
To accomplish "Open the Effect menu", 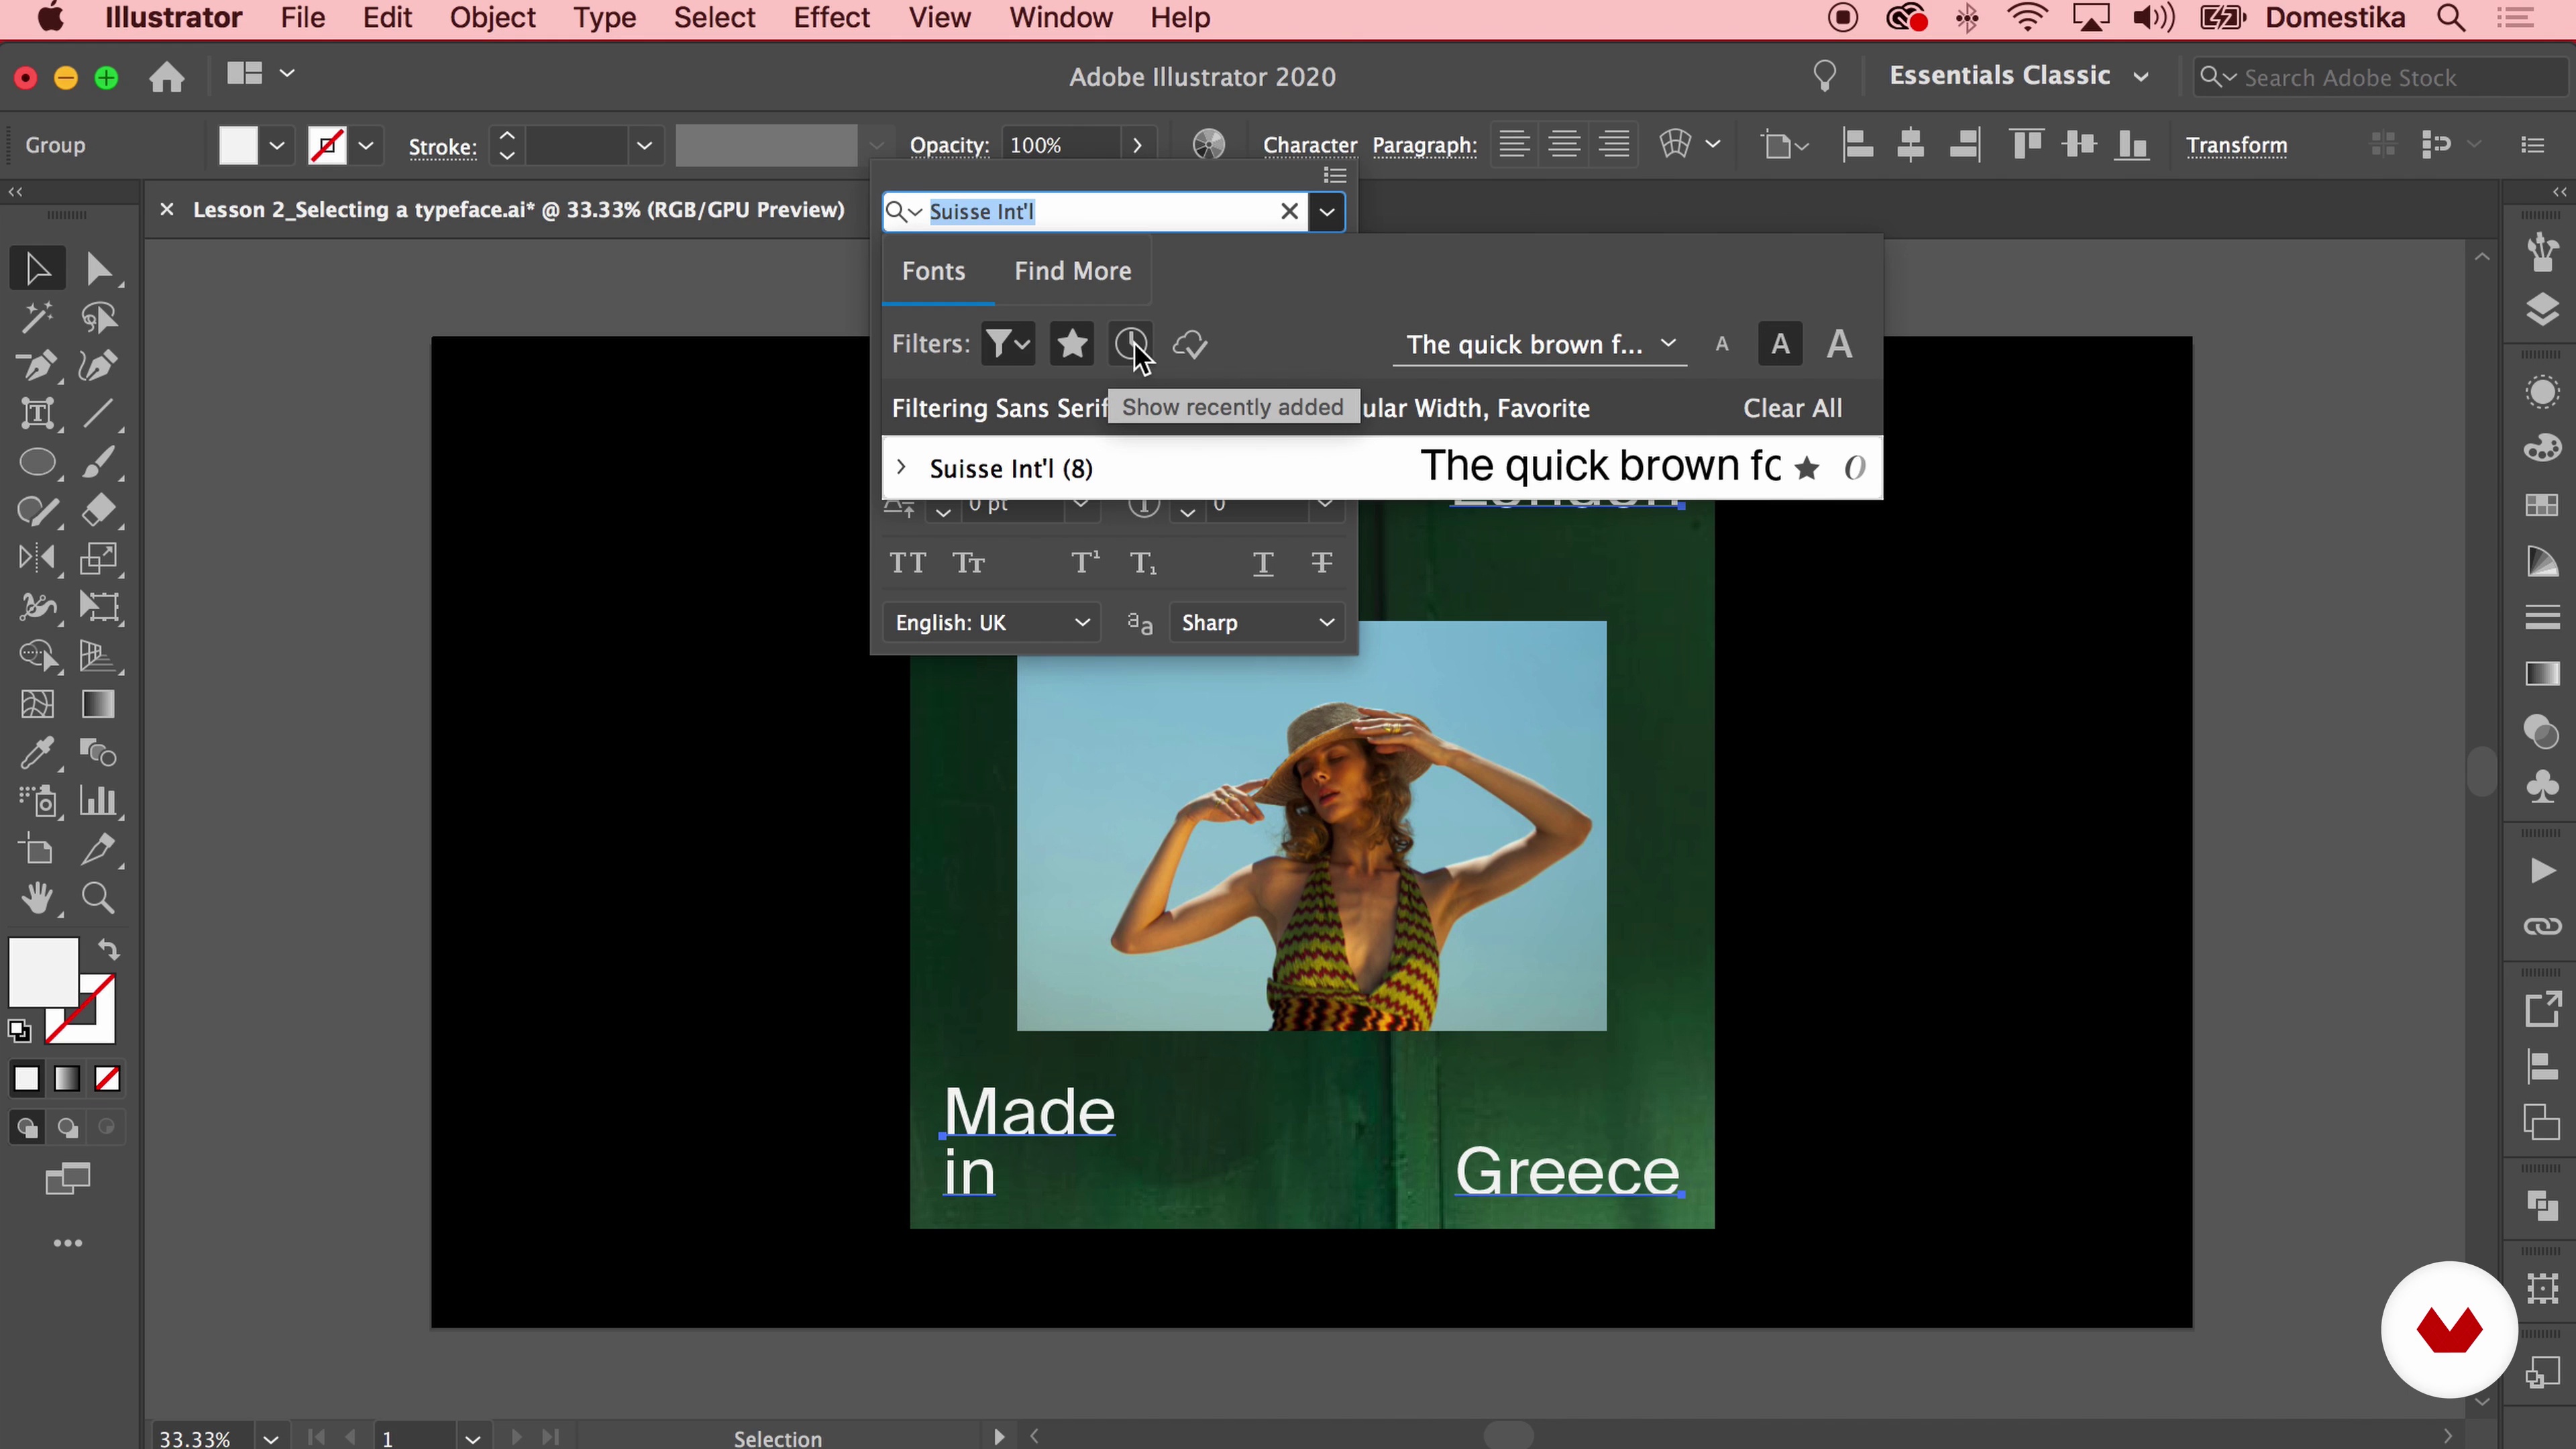I will click(x=831, y=18).
